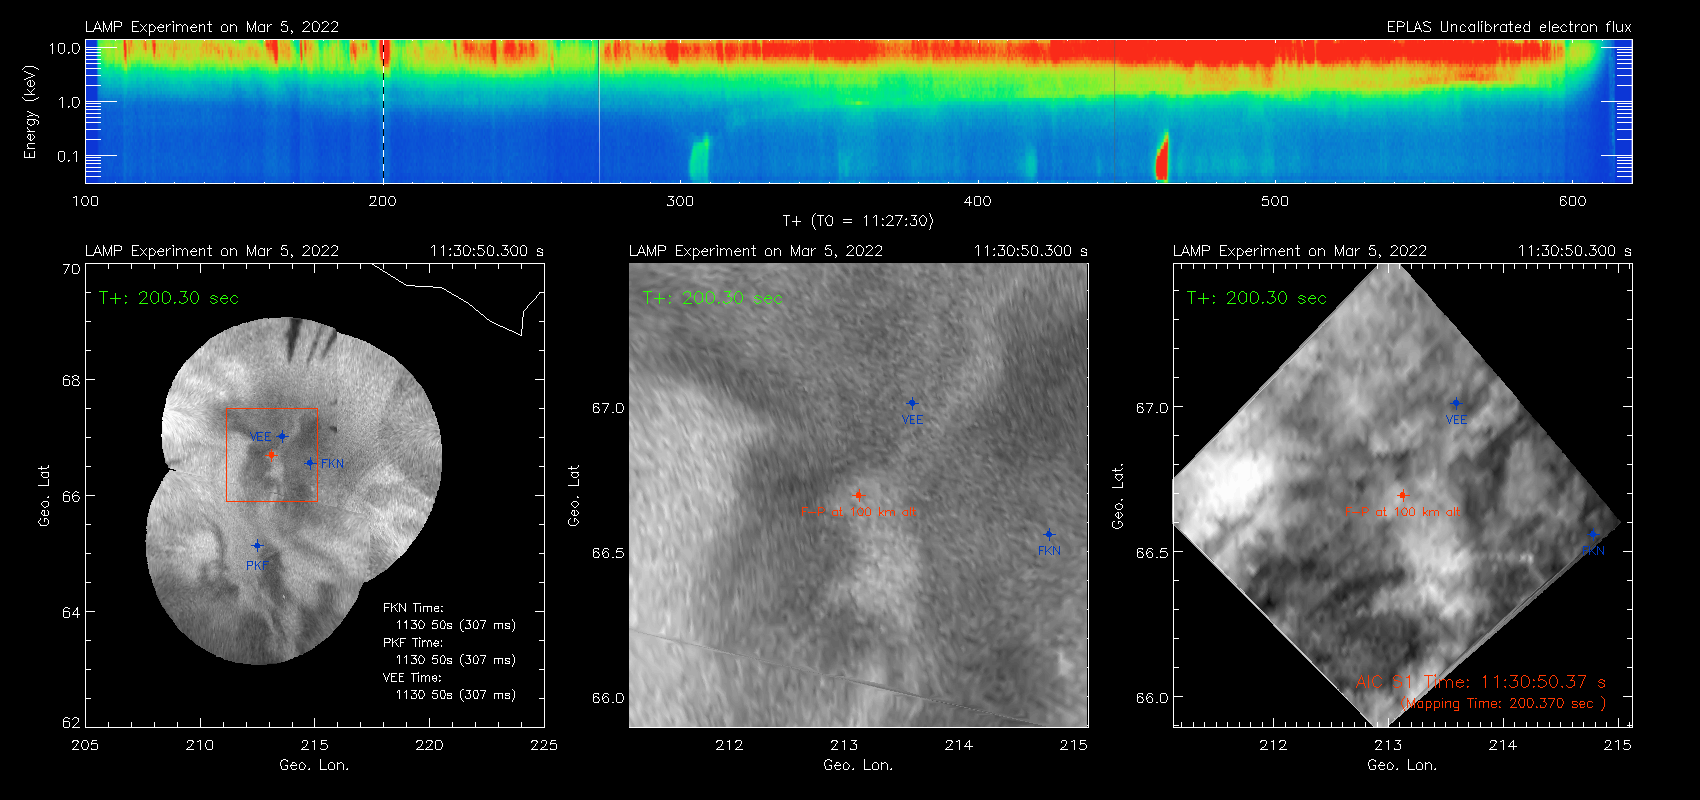The image size is (1700, 800).
Task: Click the 'VEE Time:' legend label
Action: 413,678
